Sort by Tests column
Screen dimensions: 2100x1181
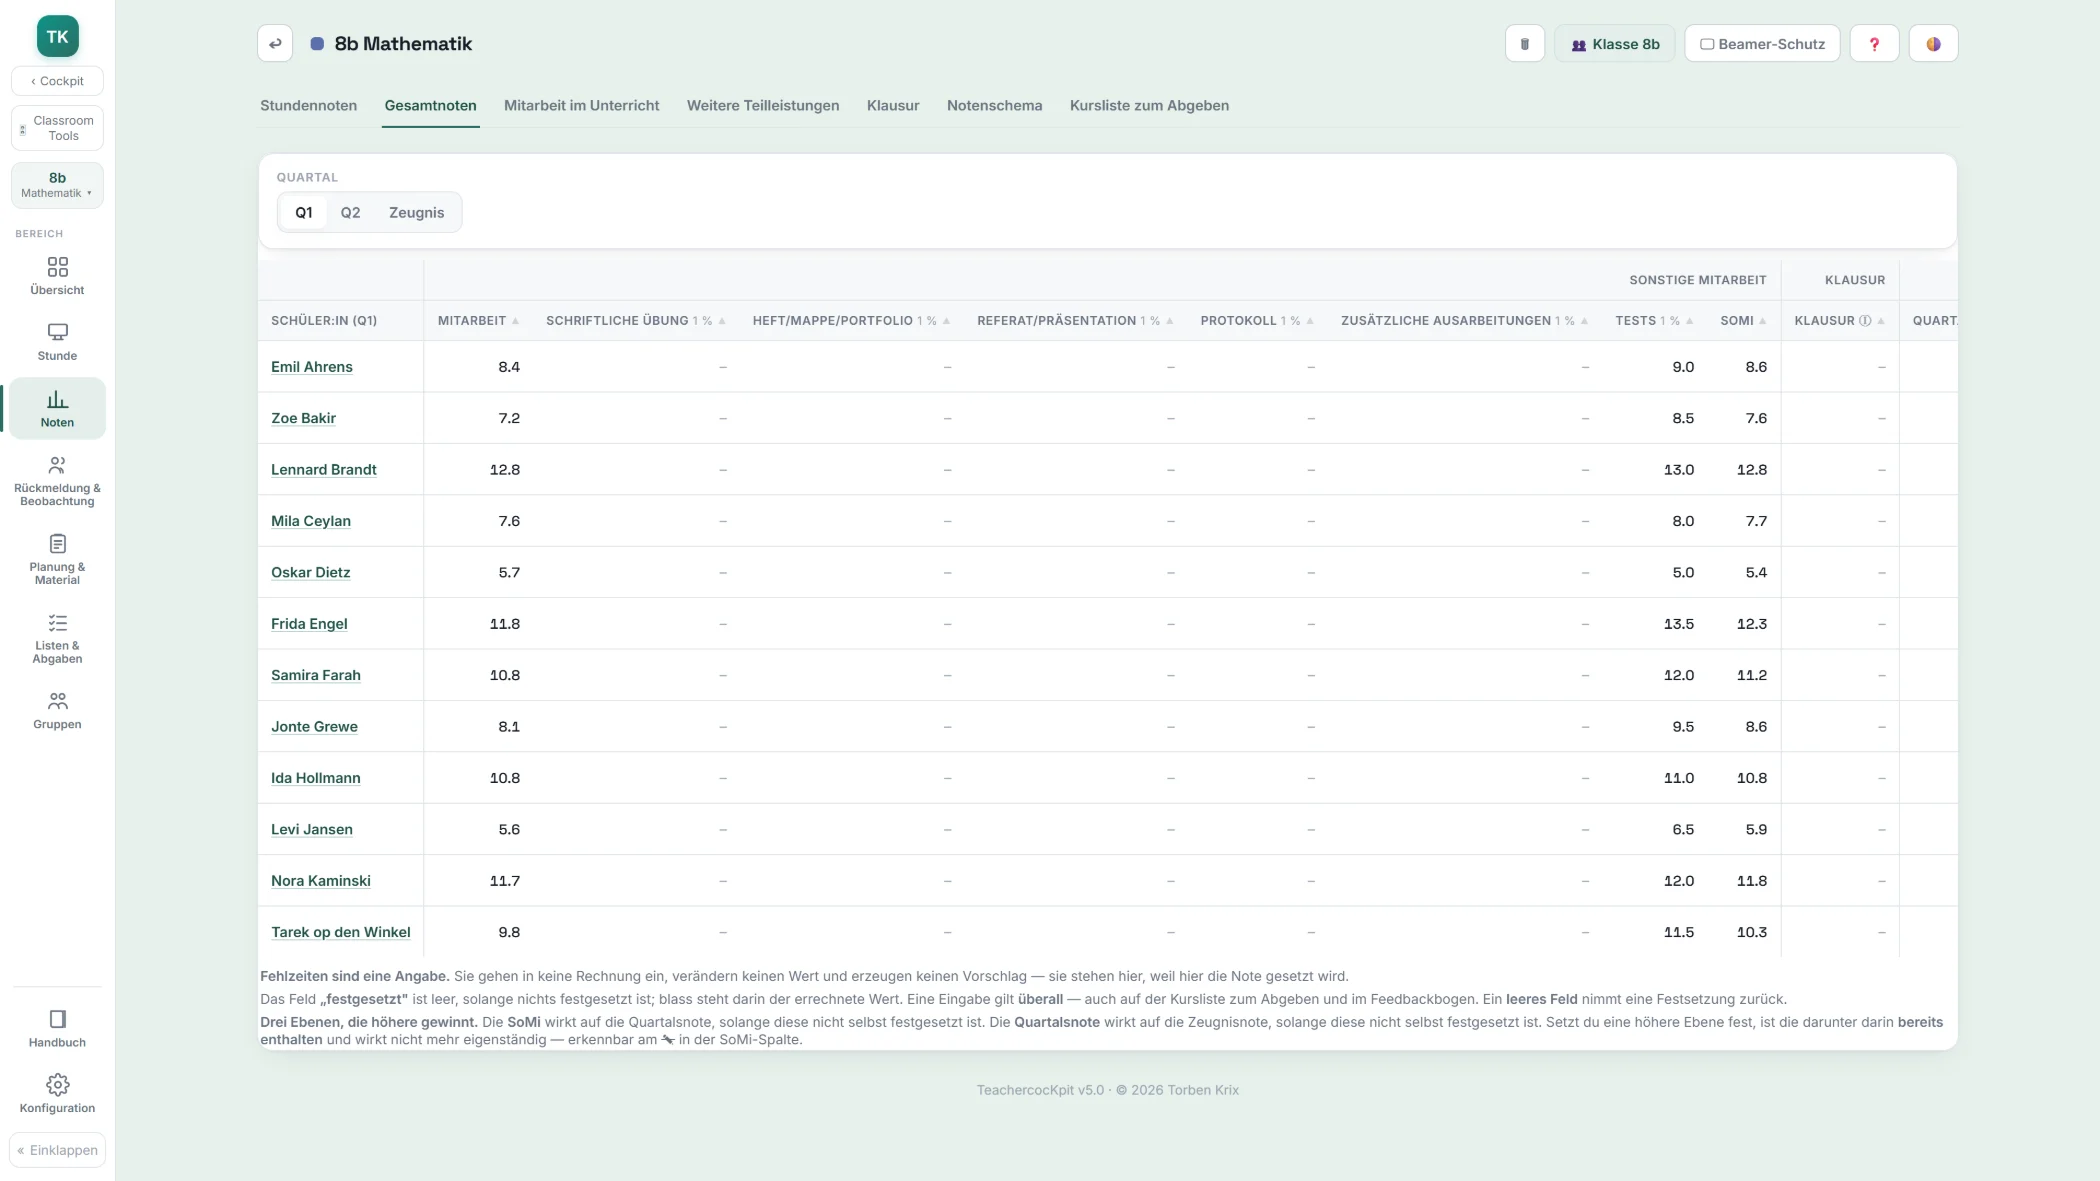(x=1654, y=321)
